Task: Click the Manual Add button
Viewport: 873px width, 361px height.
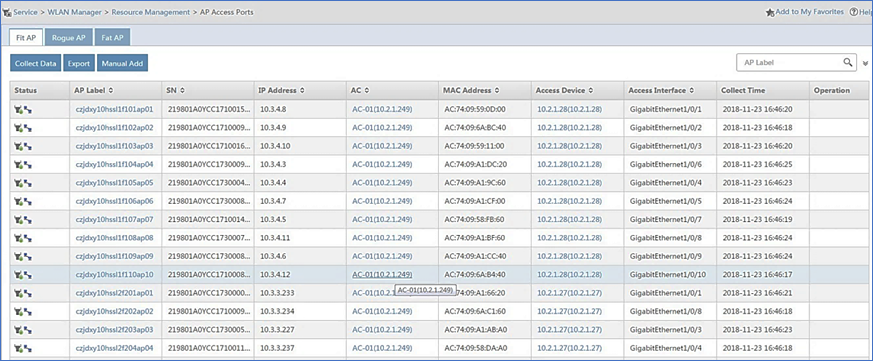Action: [122, 63]
